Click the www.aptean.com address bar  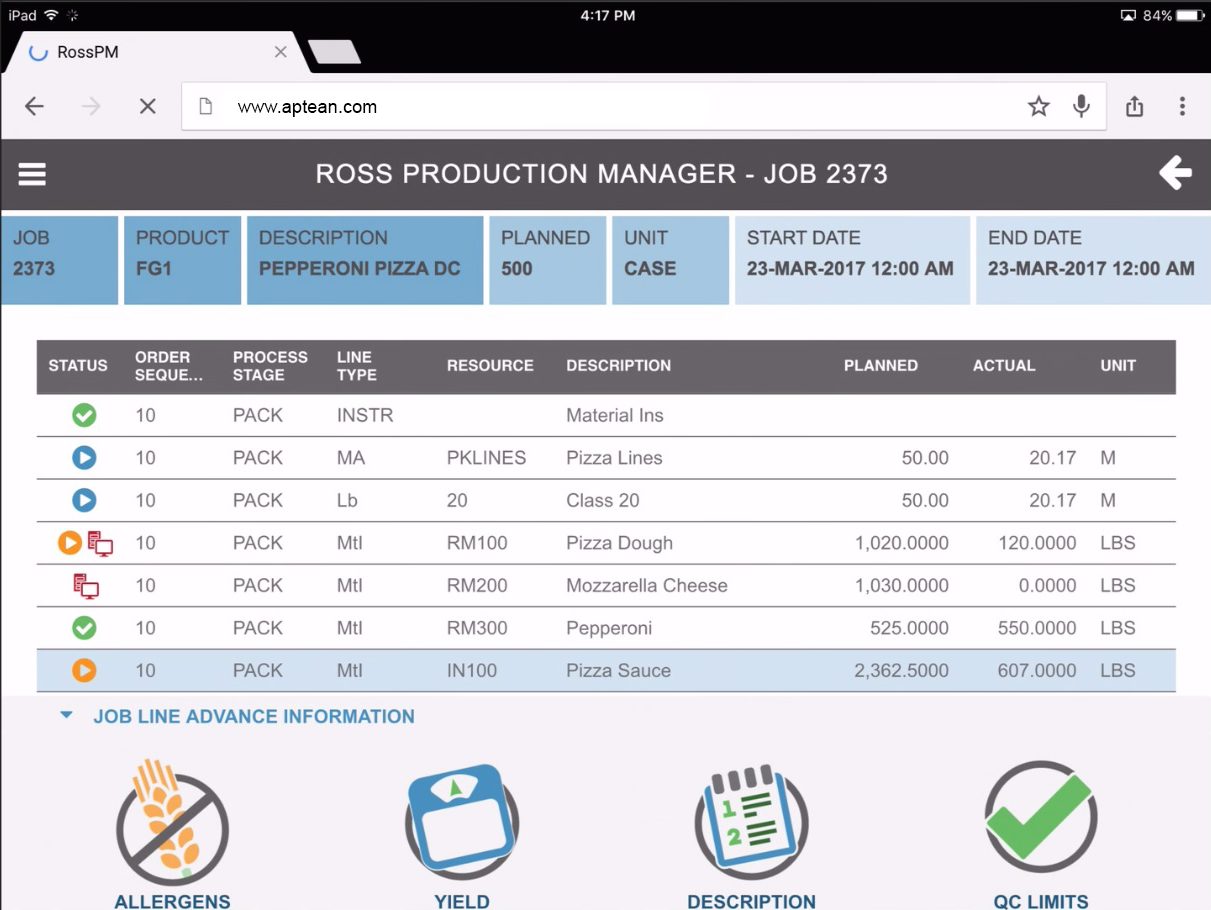[x=500, y=105]
